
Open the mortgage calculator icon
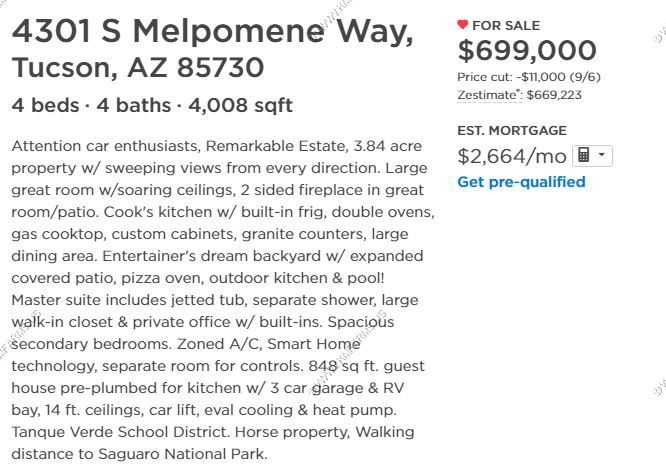tap(584, 156)
